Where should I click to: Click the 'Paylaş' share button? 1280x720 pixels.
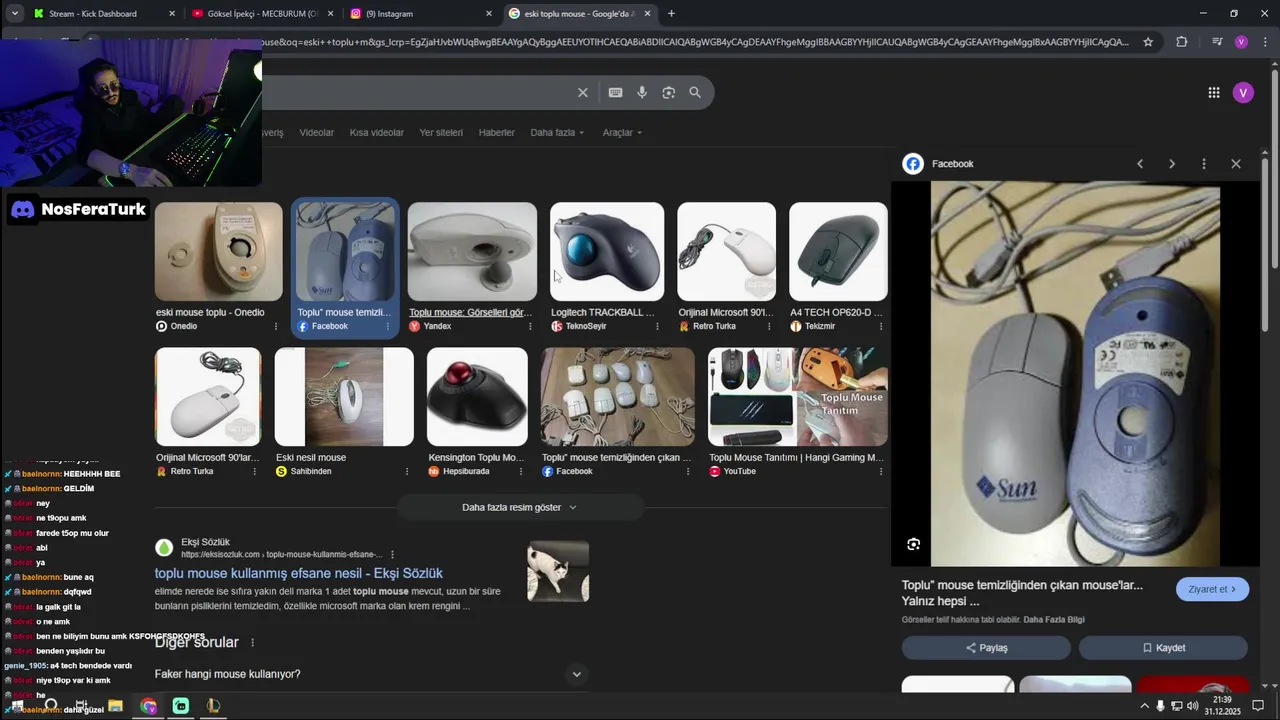point(986,648)
